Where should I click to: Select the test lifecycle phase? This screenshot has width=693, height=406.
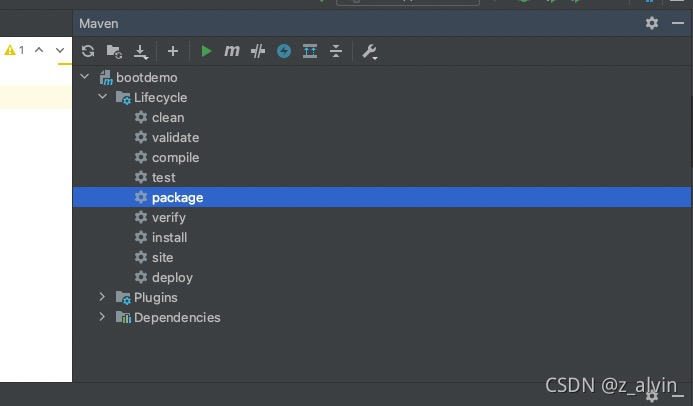click(x=164, y=178)
